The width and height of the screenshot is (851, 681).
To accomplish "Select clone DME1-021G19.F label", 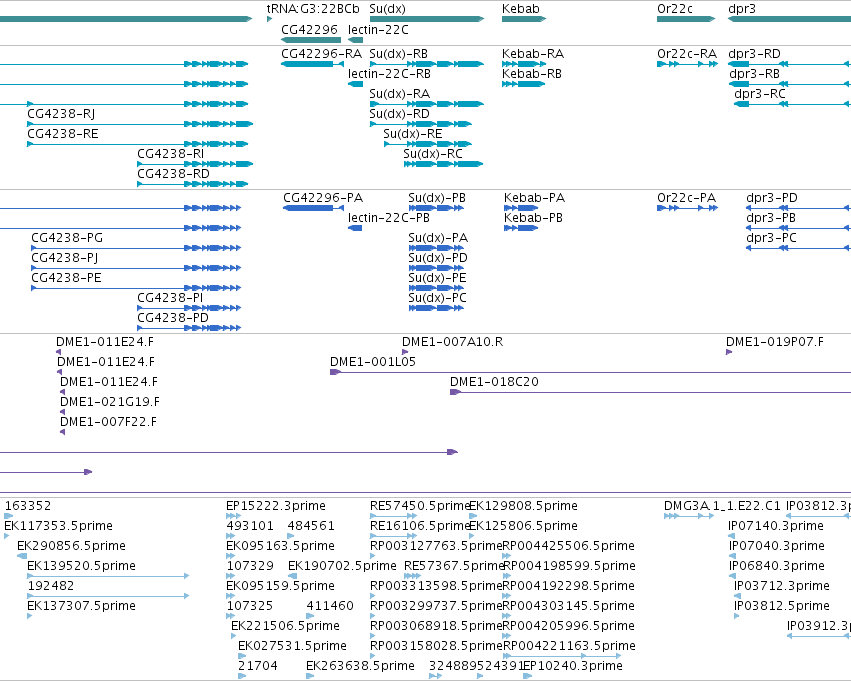I will [110, 402].
